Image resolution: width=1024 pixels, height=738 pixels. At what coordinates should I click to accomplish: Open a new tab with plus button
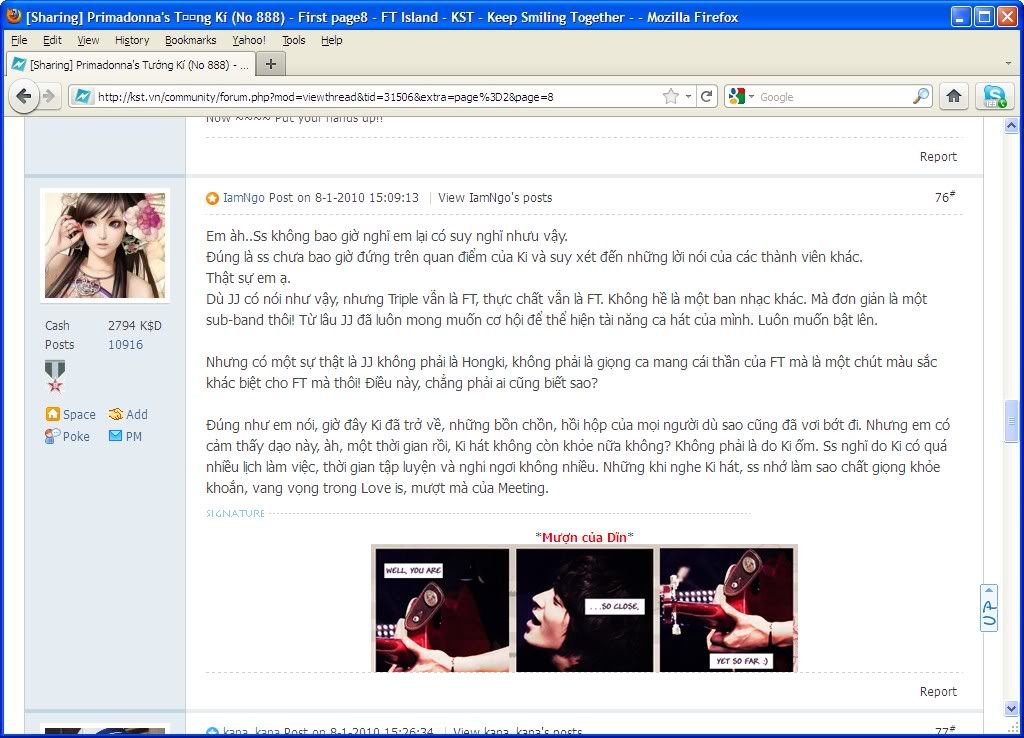pos(270,64)
